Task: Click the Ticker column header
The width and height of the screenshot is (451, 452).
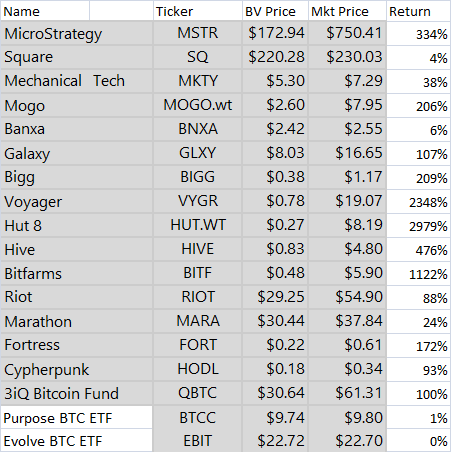Action: pos(198,11)
